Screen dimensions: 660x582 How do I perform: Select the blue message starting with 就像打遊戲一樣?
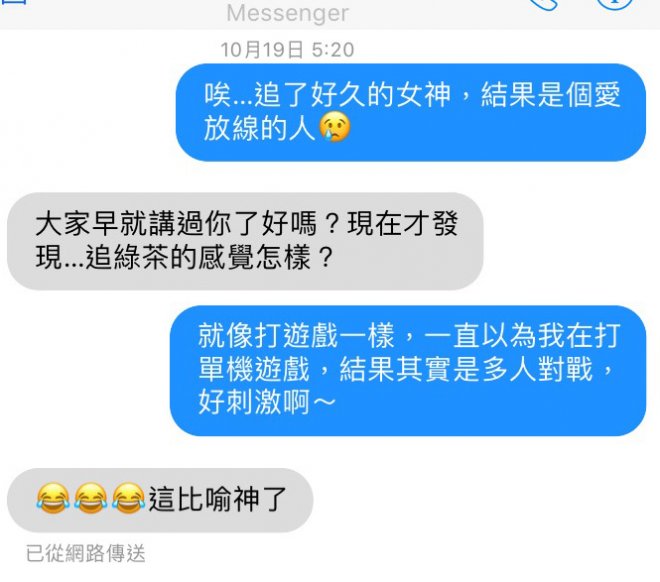(408, 371)
